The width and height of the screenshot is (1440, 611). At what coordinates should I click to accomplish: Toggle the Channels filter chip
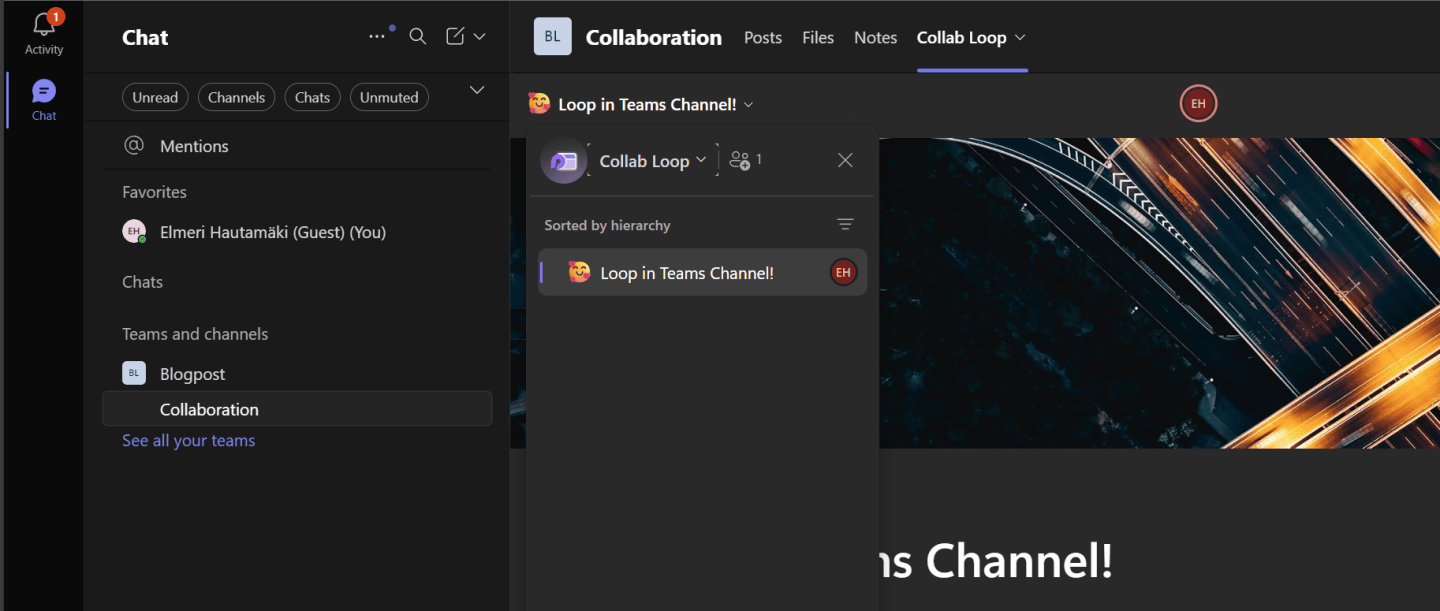pyautogui.click(x=236, y=97)
